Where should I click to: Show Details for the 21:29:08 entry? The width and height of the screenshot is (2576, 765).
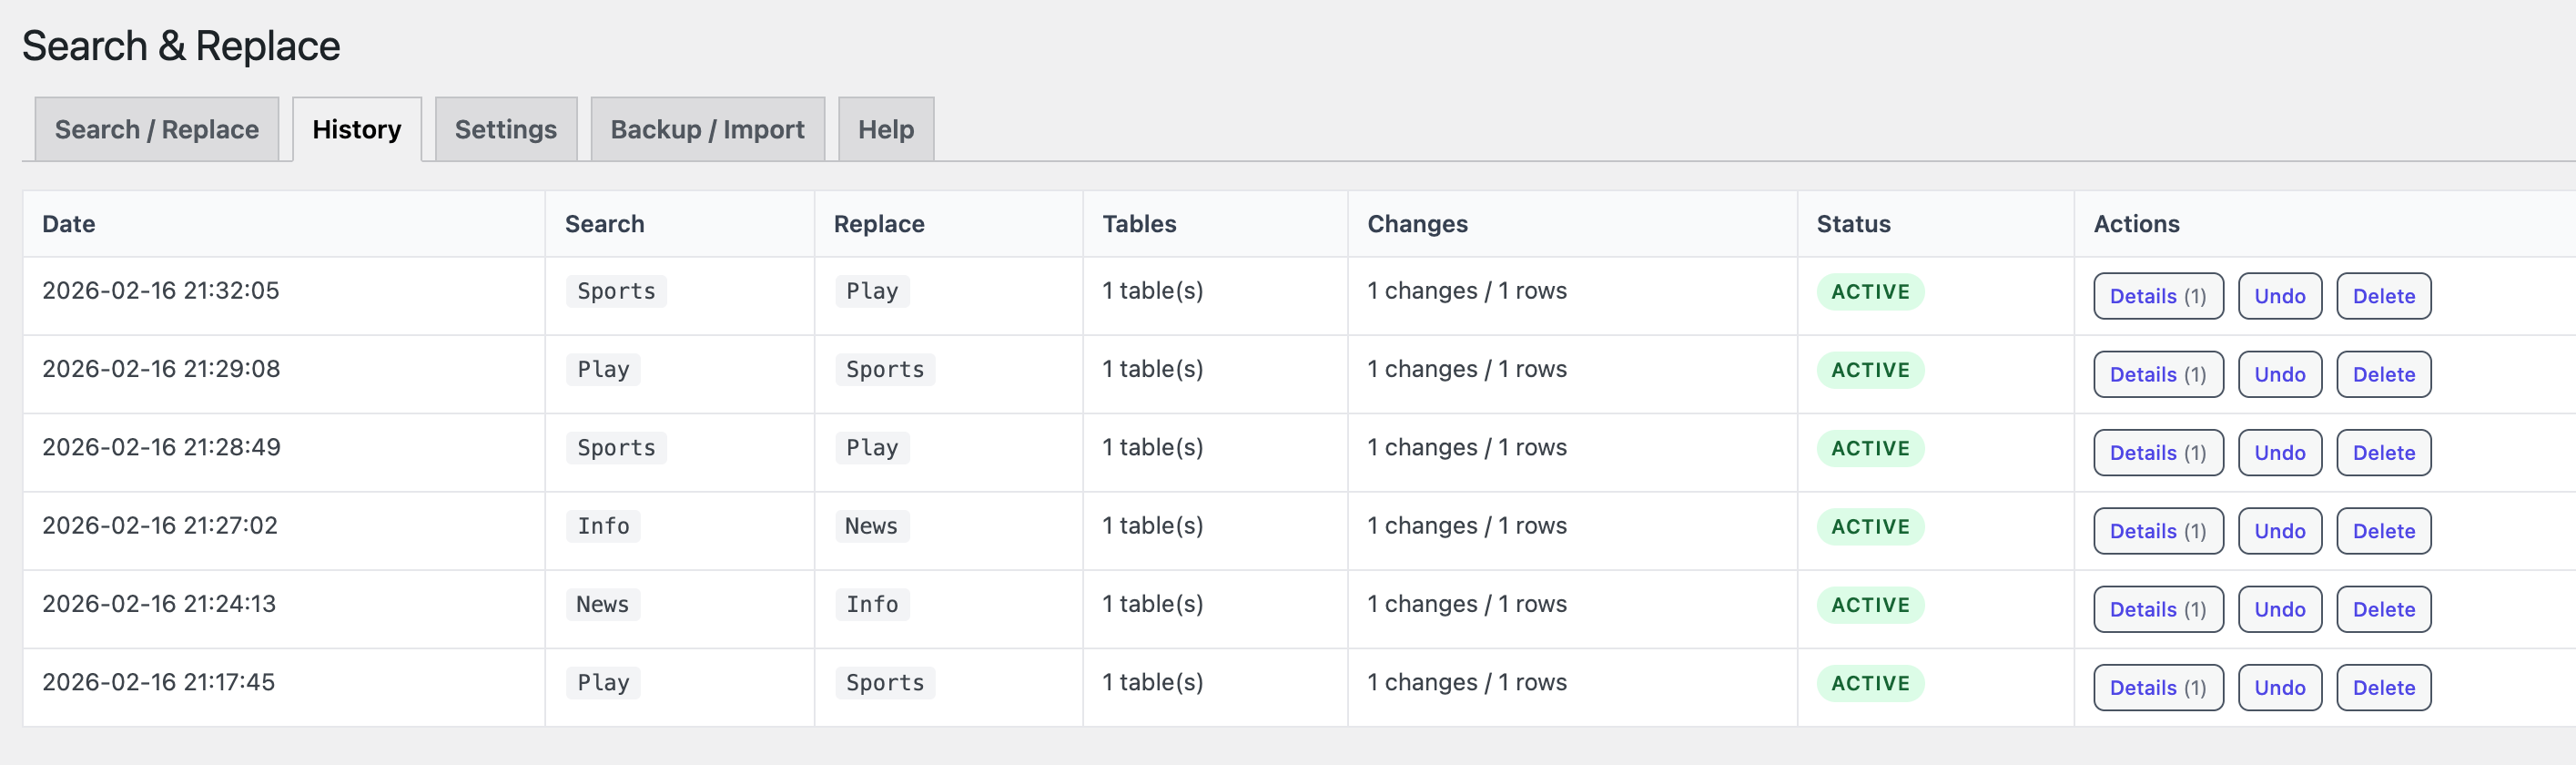tap(2157, 374)
